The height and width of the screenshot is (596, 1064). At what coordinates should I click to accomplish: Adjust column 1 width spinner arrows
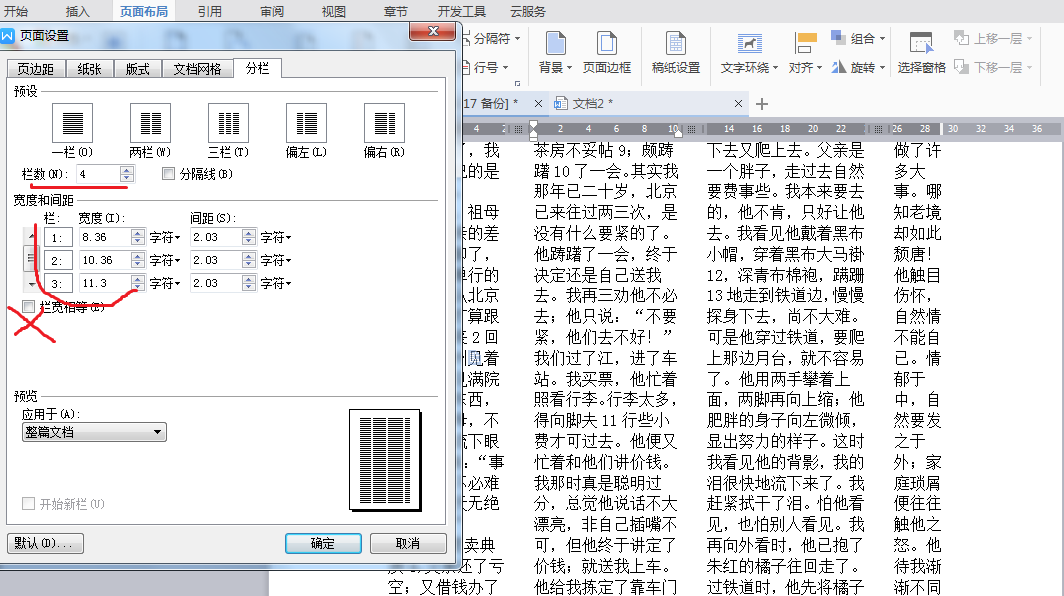click(138, 238)
